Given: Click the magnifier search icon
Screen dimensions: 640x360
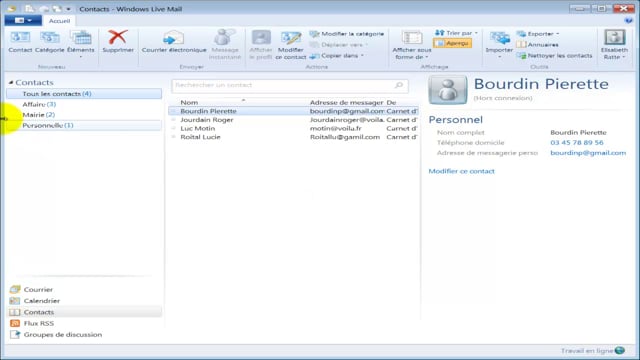Looking at the screenshot, I should [399, 85].
